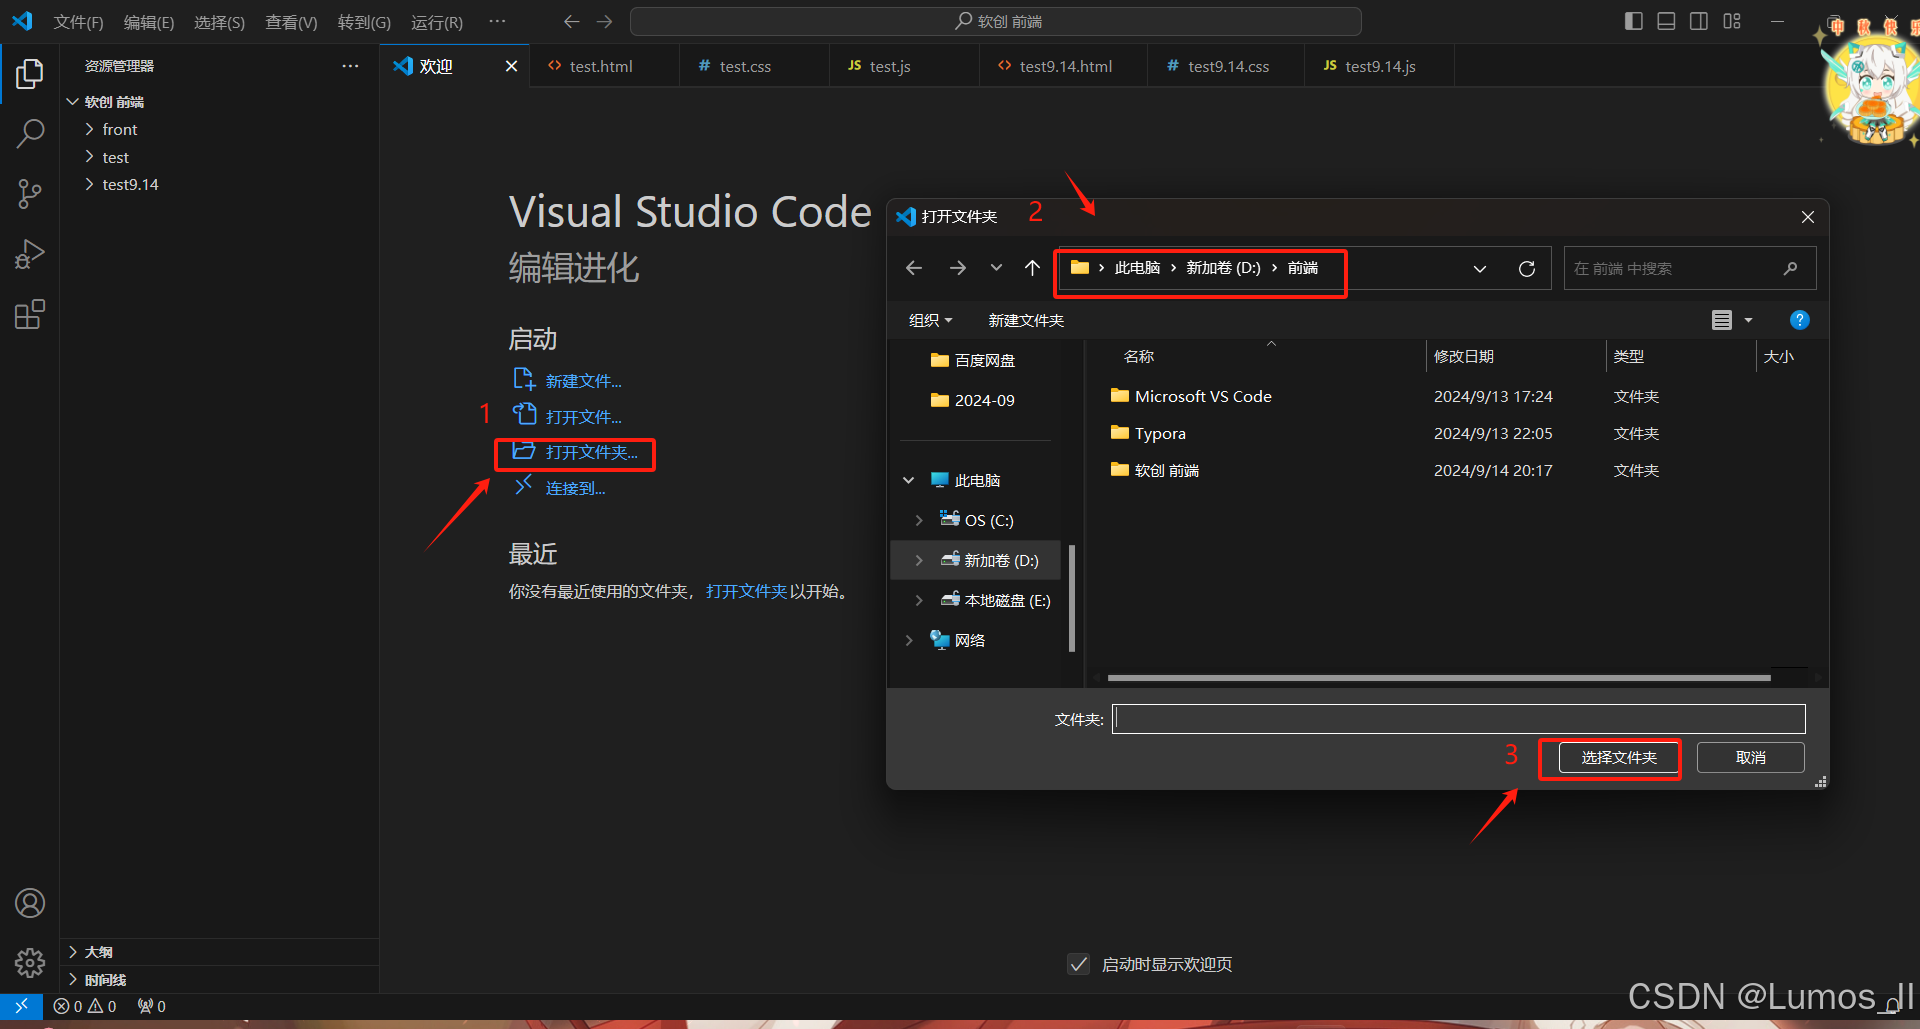Expand OS (C:) drive in dialog tree
The image size is (1920, 1029).
coord(919,520)
